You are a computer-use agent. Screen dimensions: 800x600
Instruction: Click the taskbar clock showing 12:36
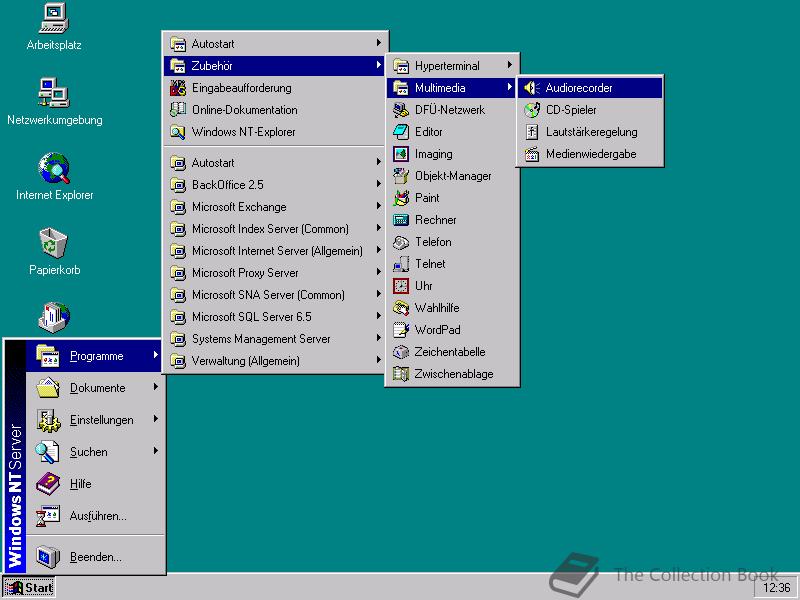[776, 588]
